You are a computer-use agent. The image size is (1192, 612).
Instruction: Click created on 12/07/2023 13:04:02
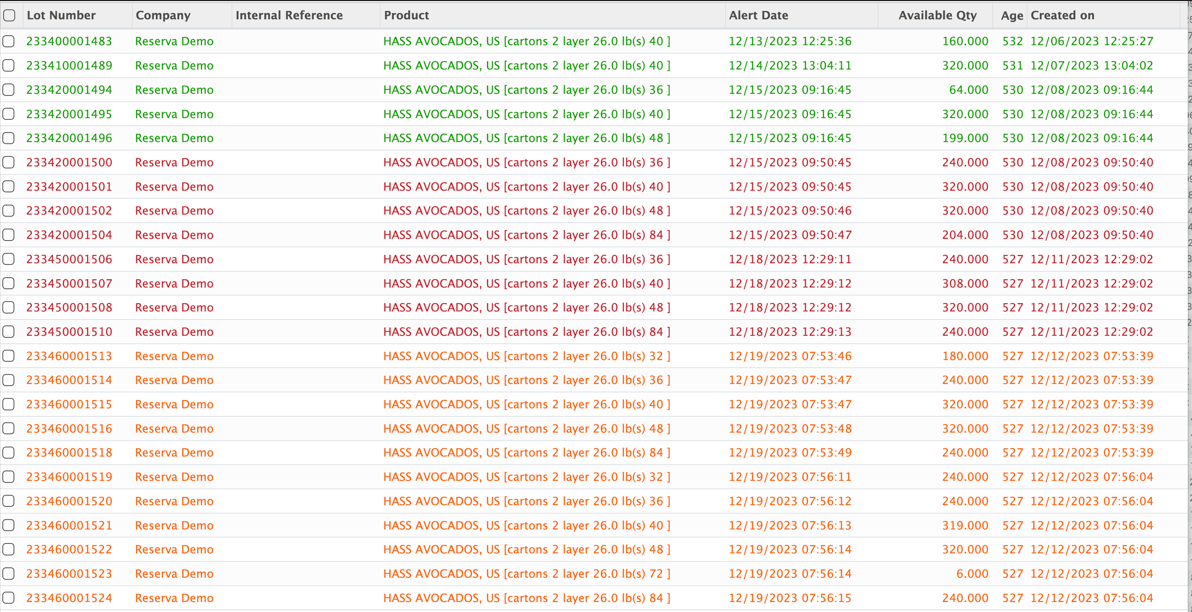click(1092, 66)
